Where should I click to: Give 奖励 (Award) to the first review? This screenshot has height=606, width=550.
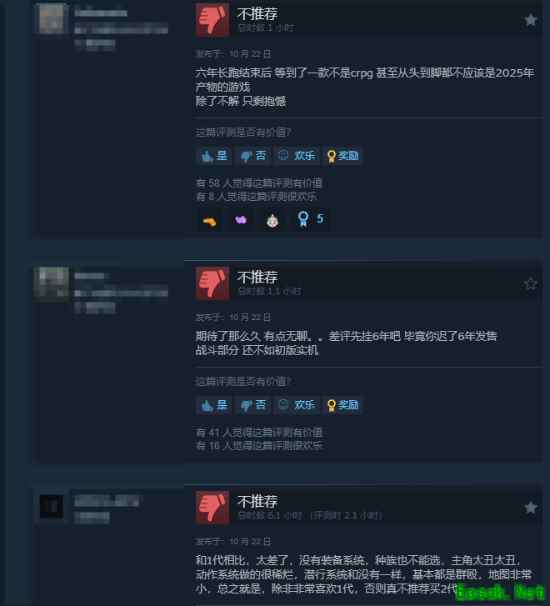342,156
